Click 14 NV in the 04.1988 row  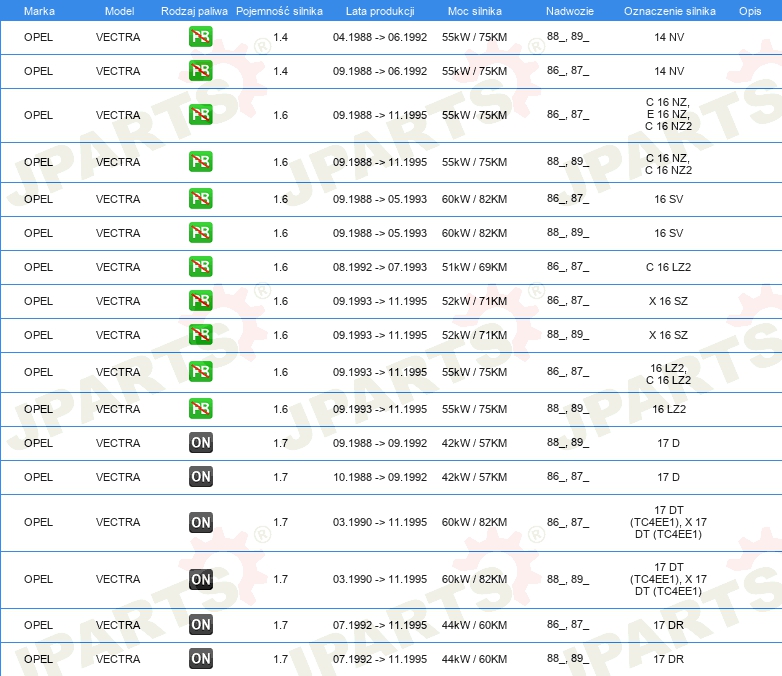point(669,37)
